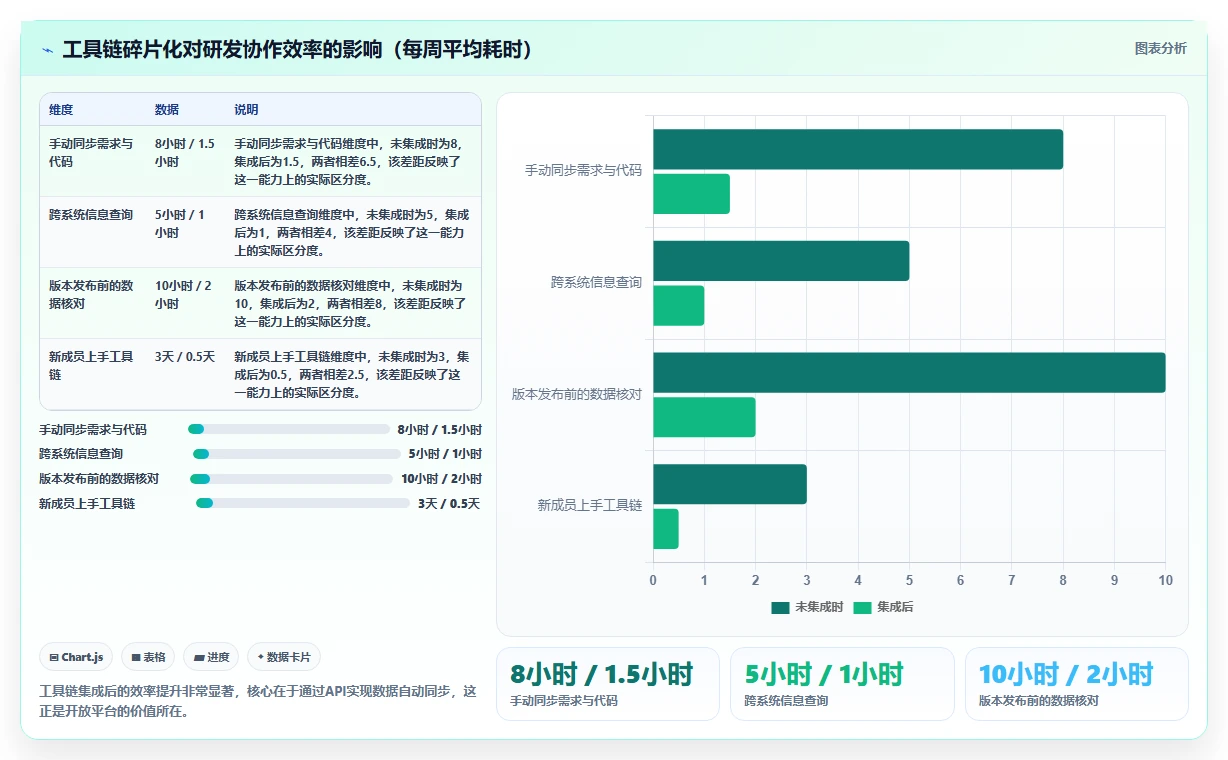Click the lightning icon beside the title
1228x760 pixels.
(47, 50)
